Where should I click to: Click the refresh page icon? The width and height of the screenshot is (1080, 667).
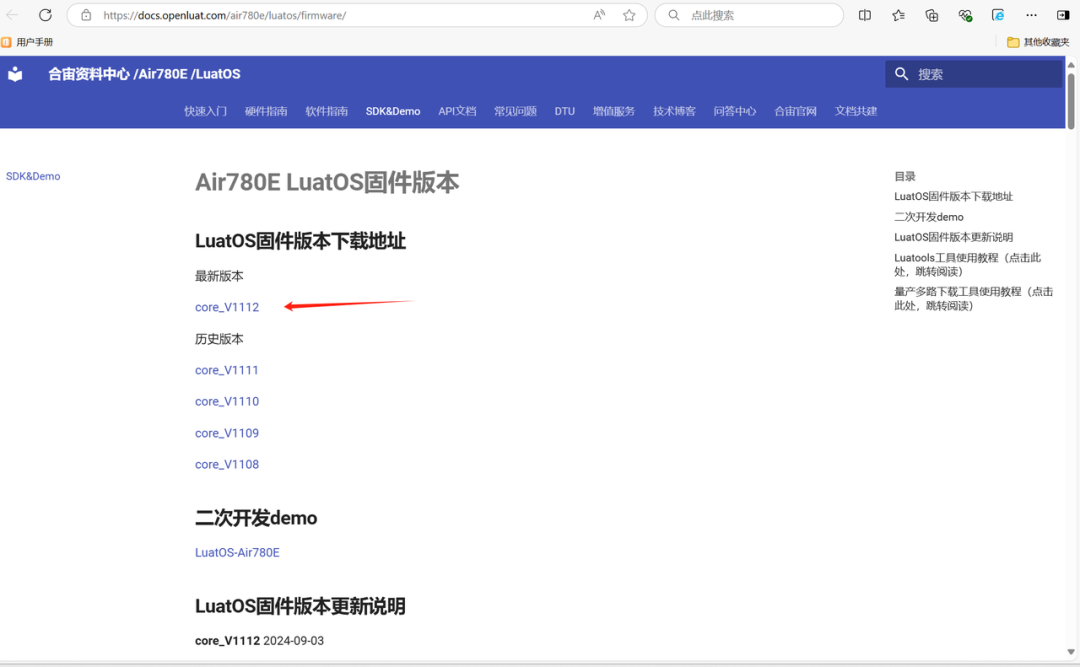pos(44,15)
